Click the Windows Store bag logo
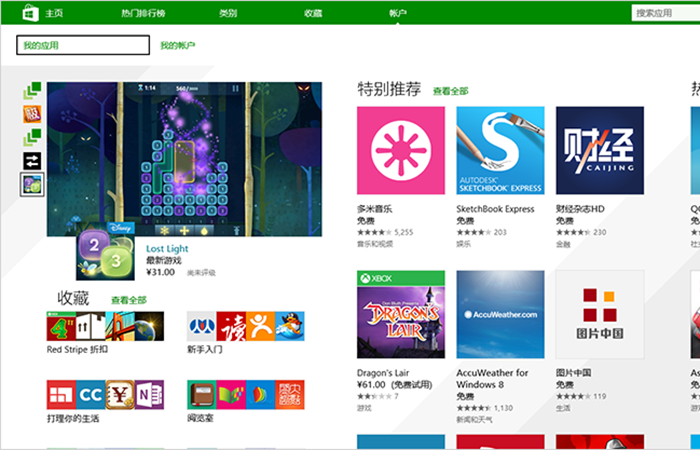 pyautogui.click(x=30, y=13)
